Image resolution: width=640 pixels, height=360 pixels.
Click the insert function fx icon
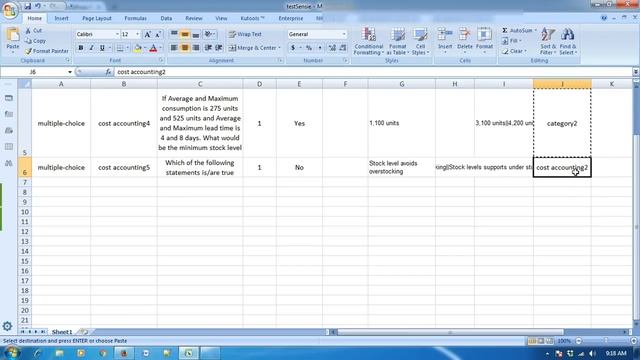click(x=108, y=72)
